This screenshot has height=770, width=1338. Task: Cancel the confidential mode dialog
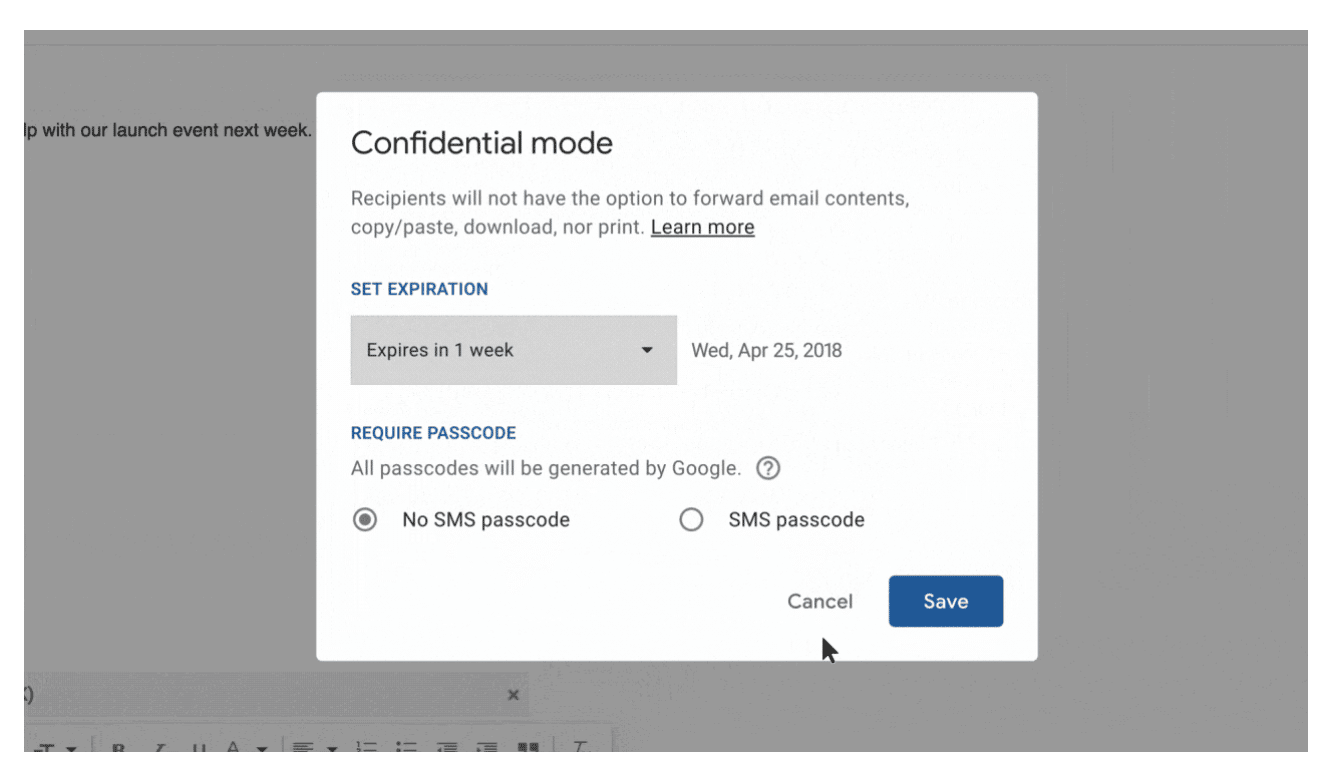819,601
